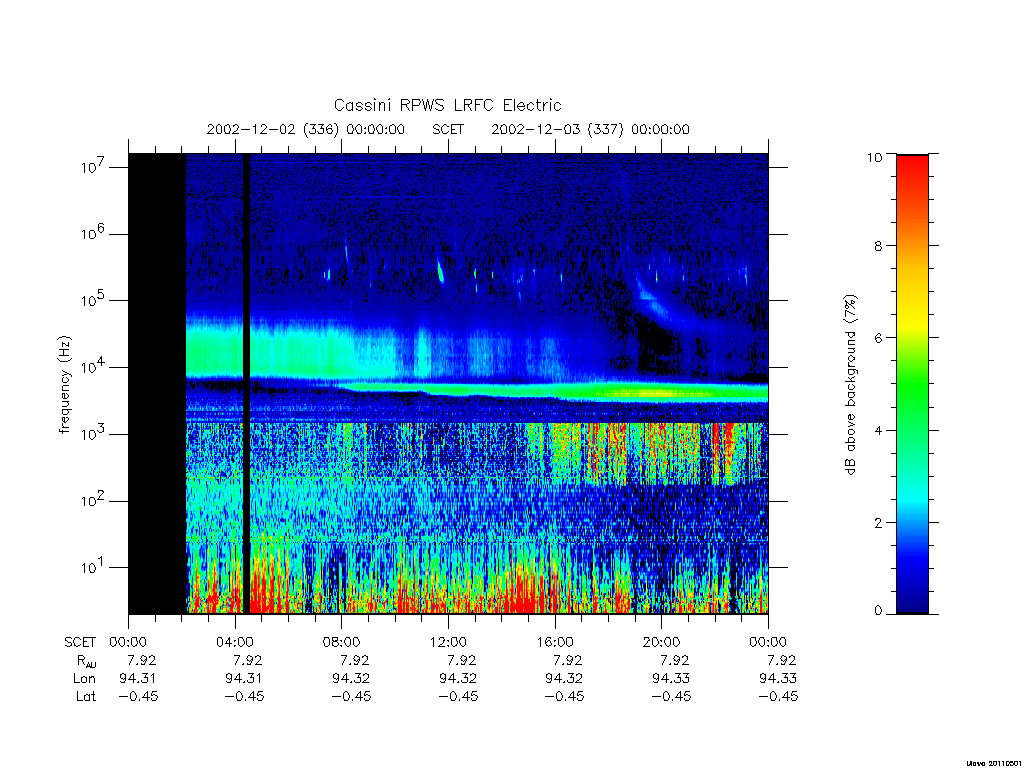Viewport: 1024px width, 768px height.
Task: Click the colorbar tick label '4'
Action: 878,430
